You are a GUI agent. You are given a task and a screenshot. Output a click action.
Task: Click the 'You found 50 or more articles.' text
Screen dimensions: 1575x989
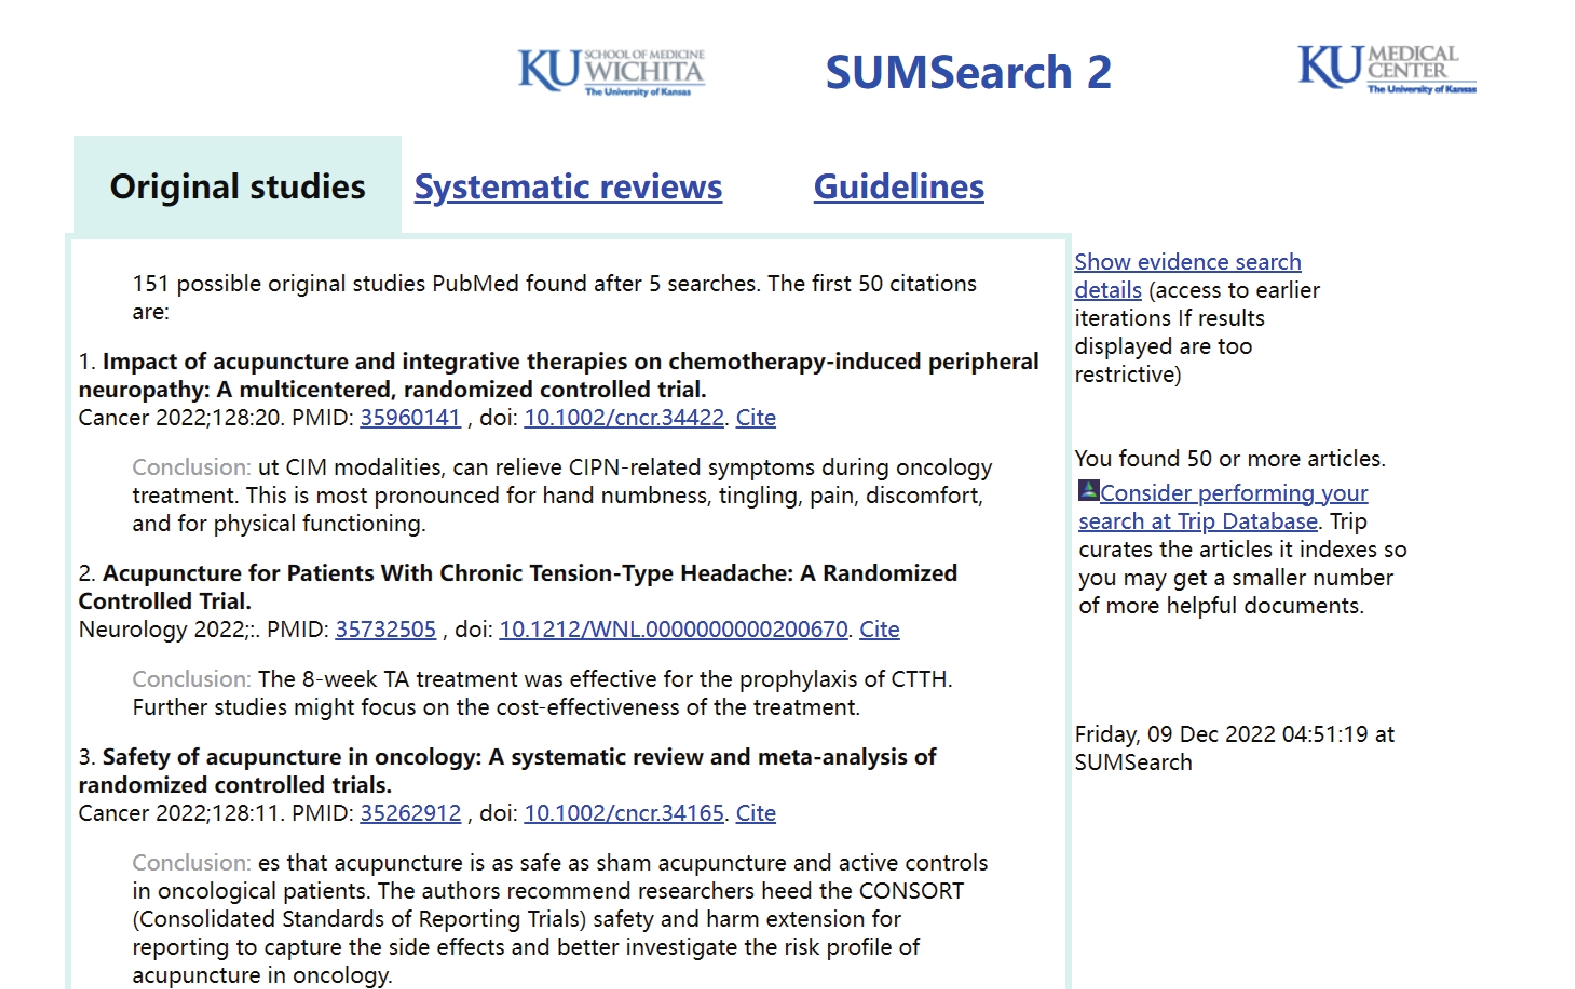point(1230,459)
